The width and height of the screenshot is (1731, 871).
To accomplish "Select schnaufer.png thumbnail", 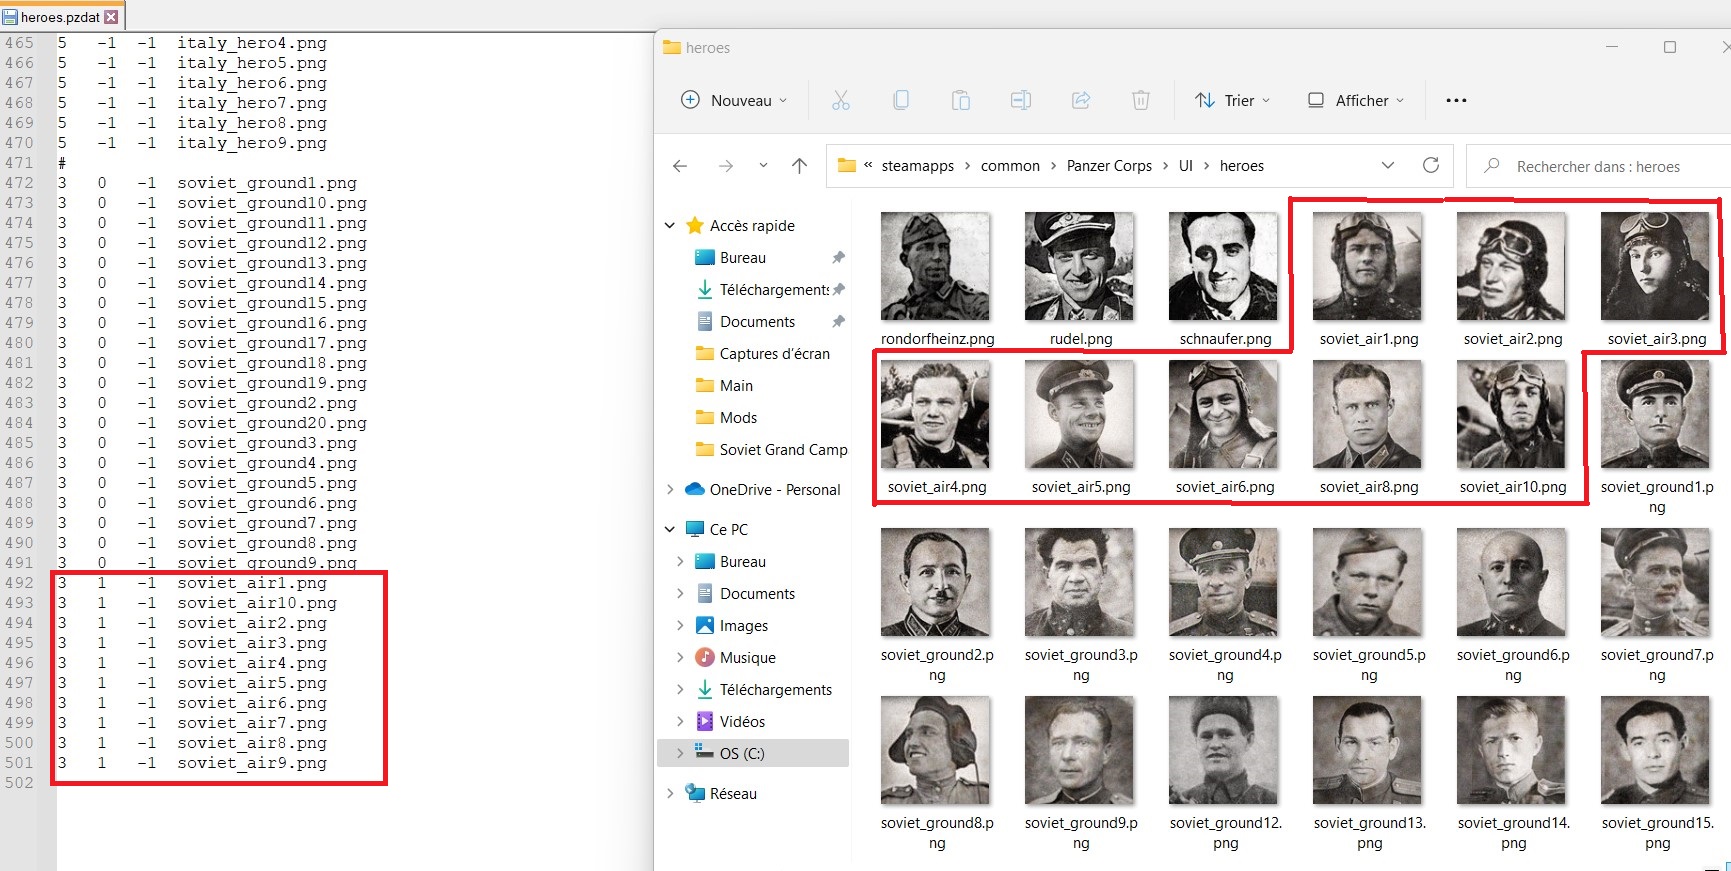I will click(x=1224, y=266).
